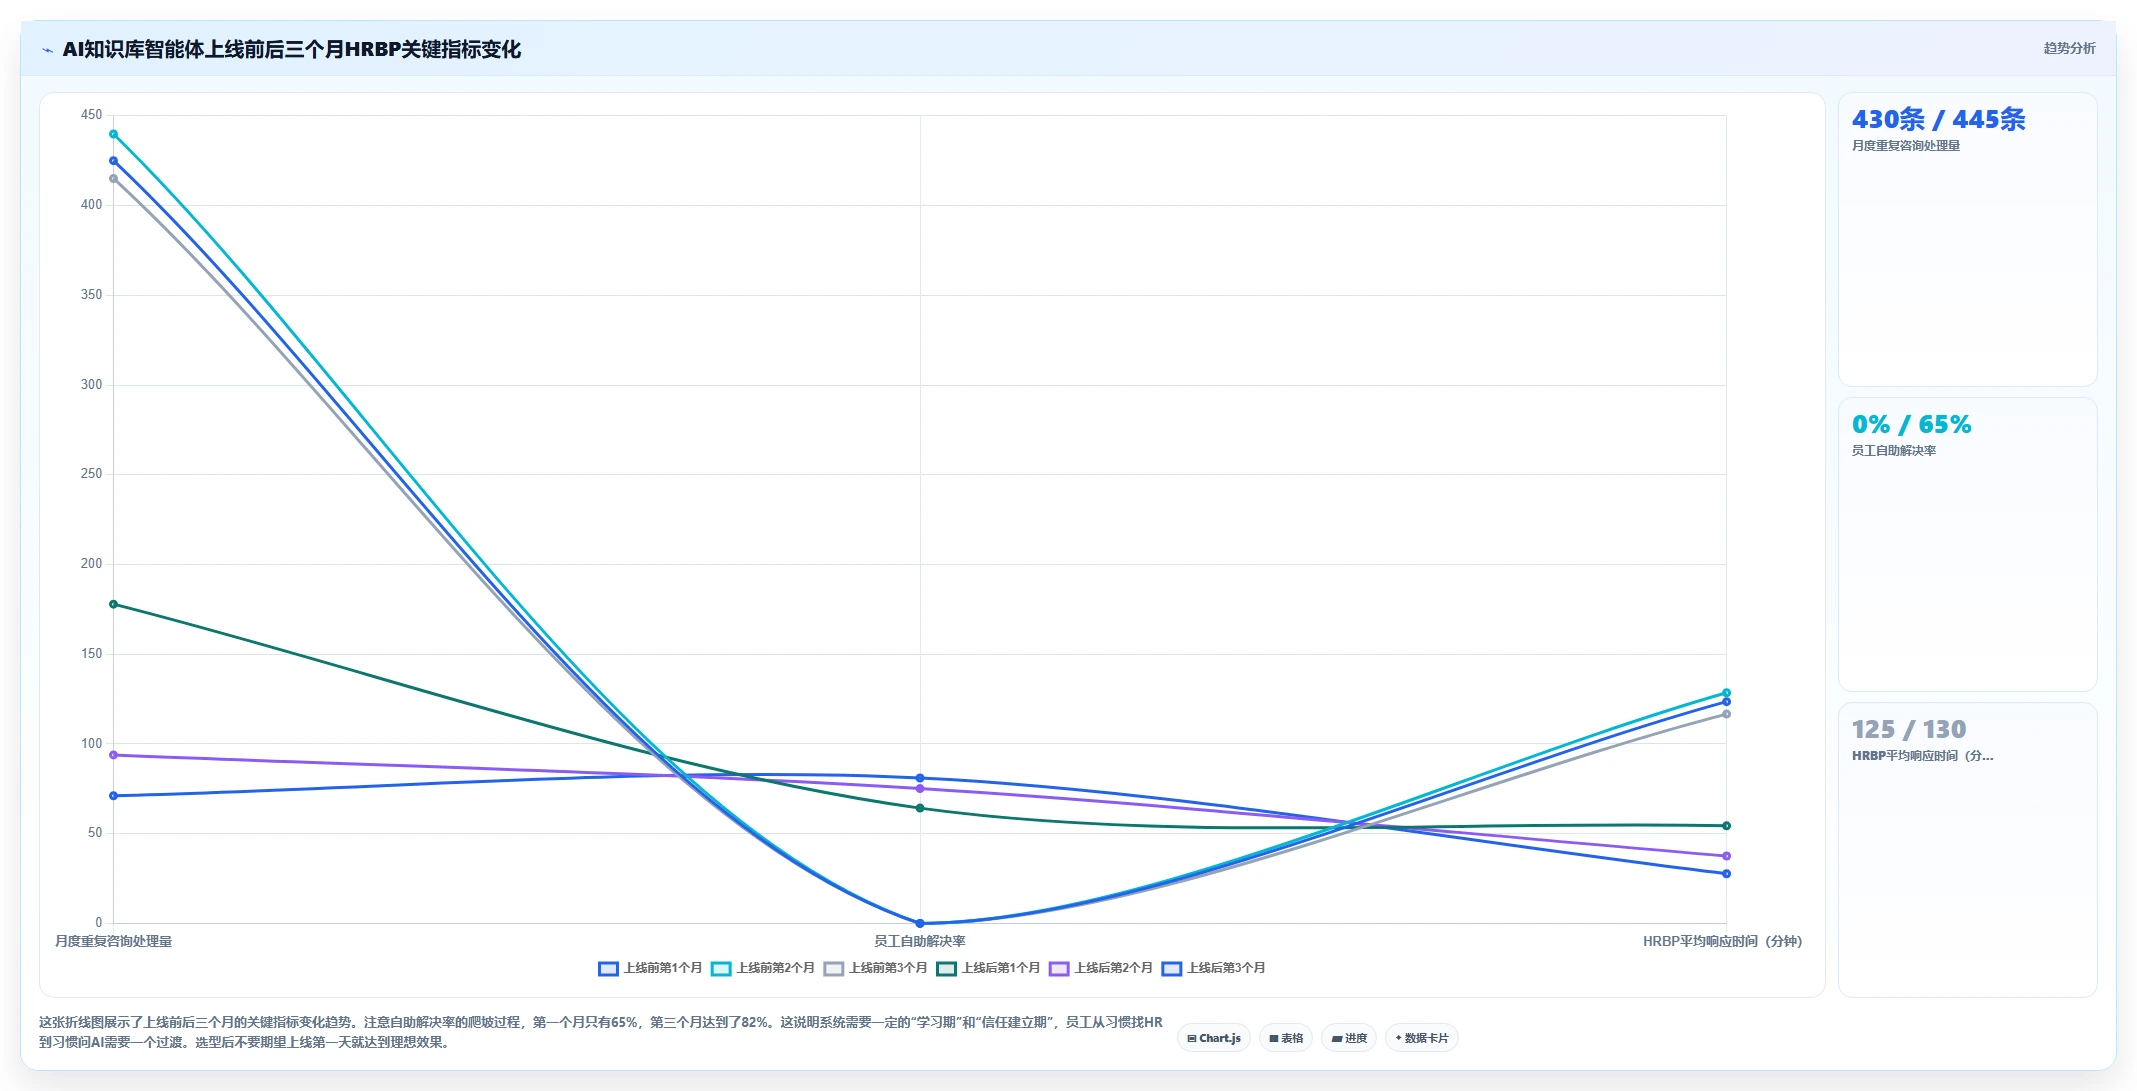Click cyan point near 128 on HRBP平均响应时间
The image size is (2137, 1091).
[1726, 693]
